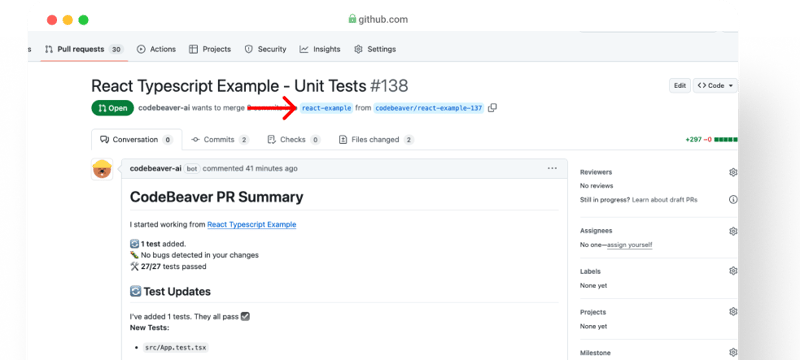Click the codebeaver/react-example-137 branch label
The width and height of the screenshot is (800, 360).
[429, 108]
